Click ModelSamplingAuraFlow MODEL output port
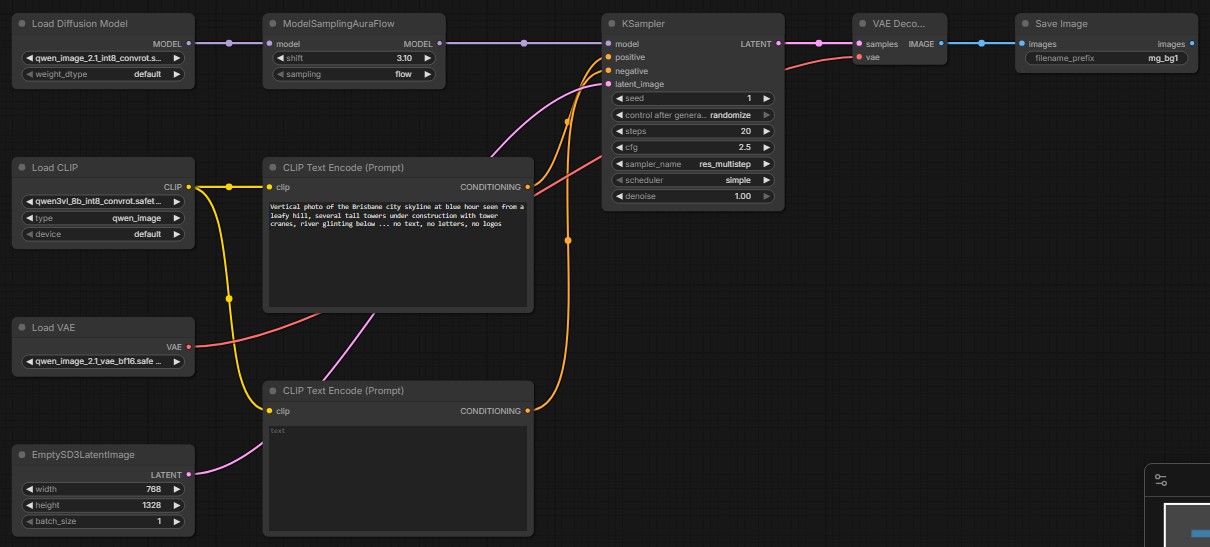Viewport: 1210px width, 547px height. tap(441, 44)
